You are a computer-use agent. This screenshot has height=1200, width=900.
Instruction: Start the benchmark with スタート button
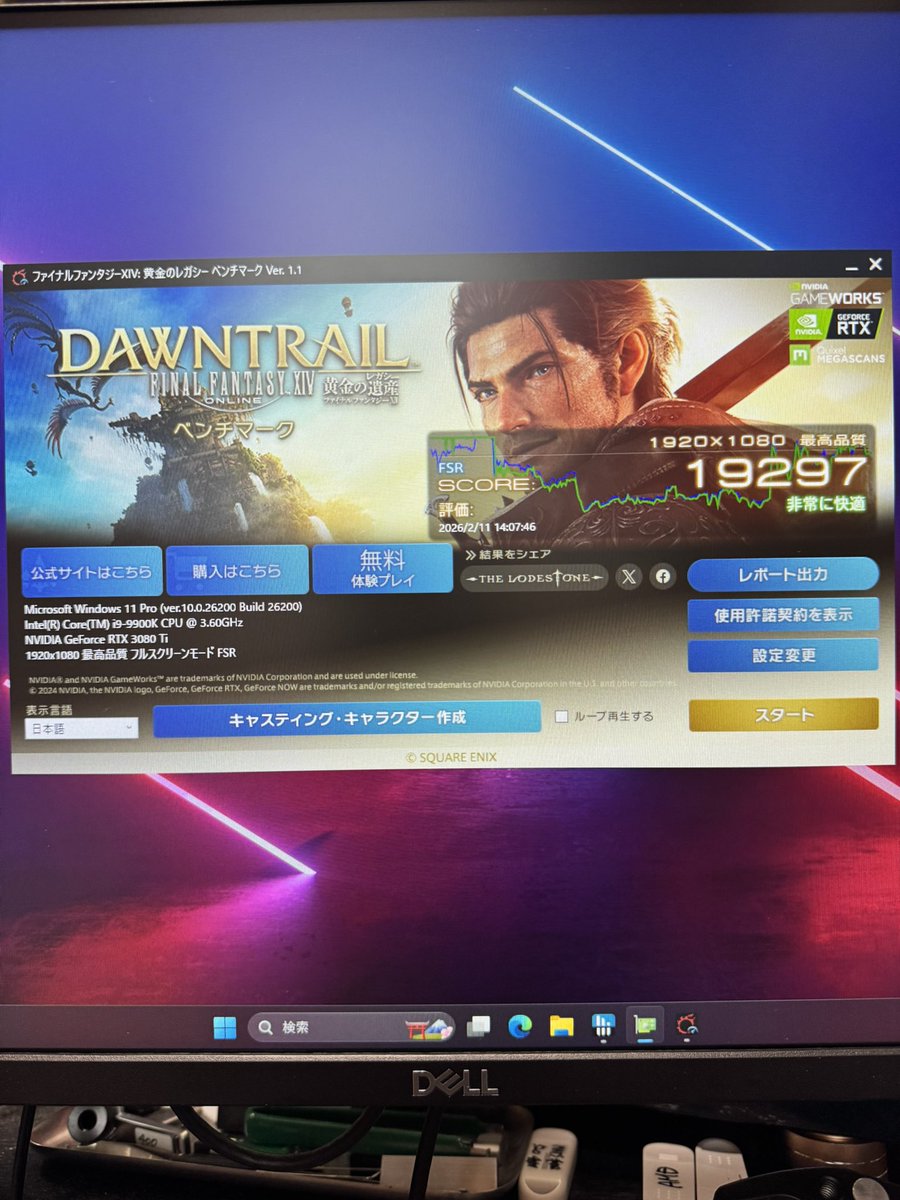(x=783, y=714)
